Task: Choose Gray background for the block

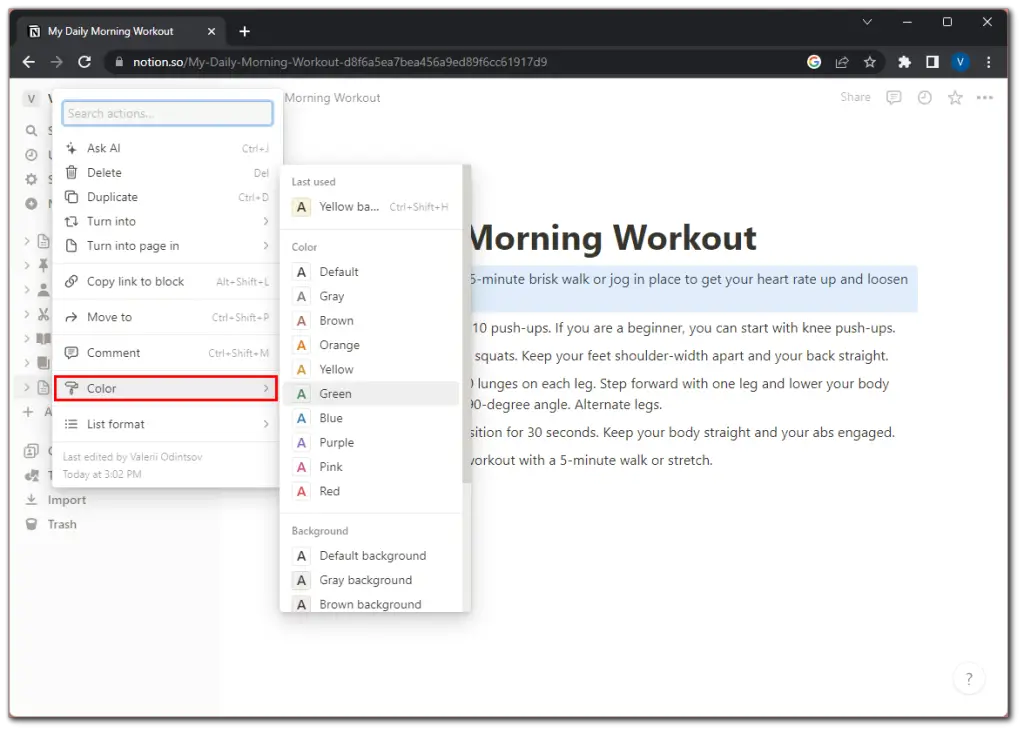Action: tap(366, 580)
